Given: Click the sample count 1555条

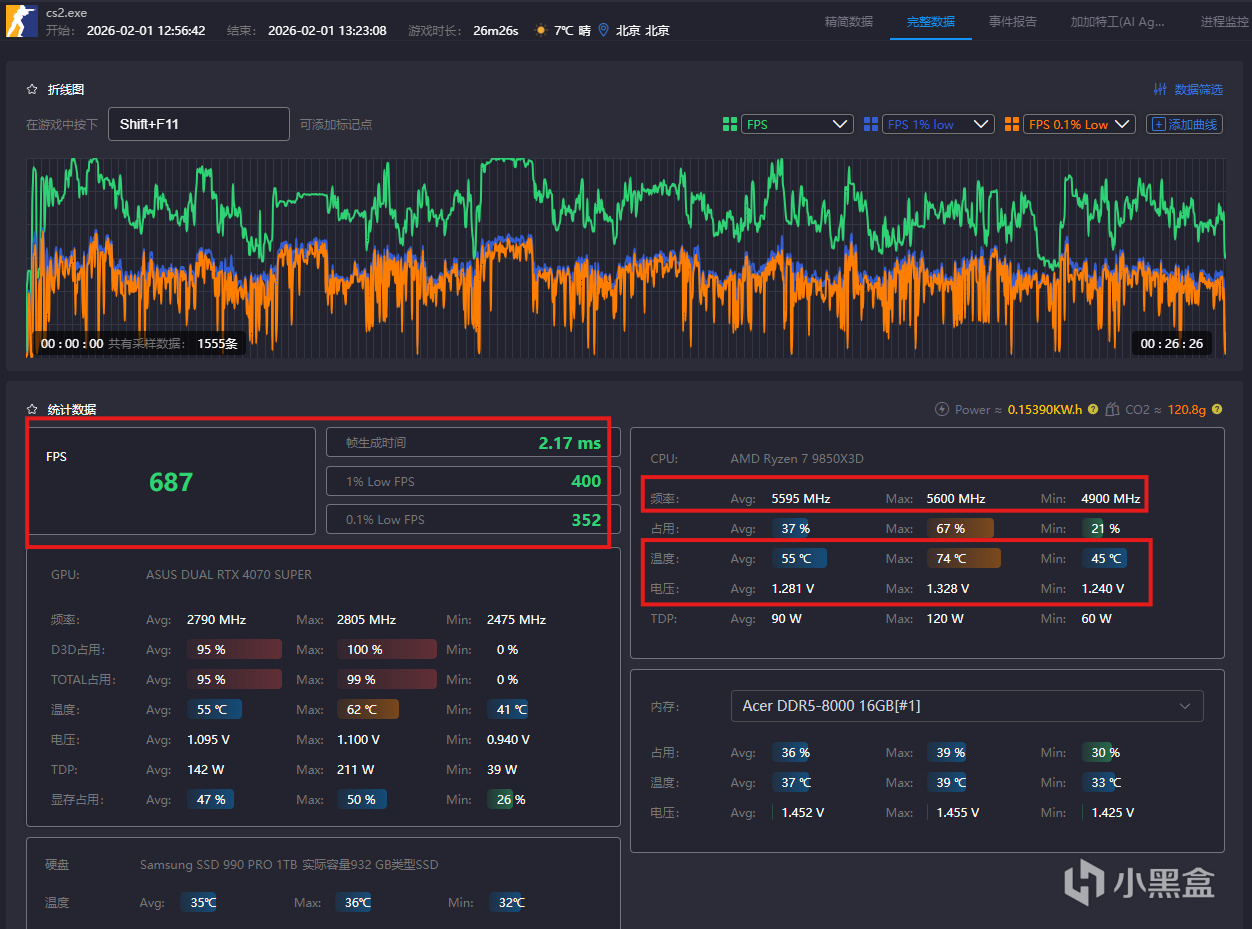Looking at the screenshot, I should point(217,343).
